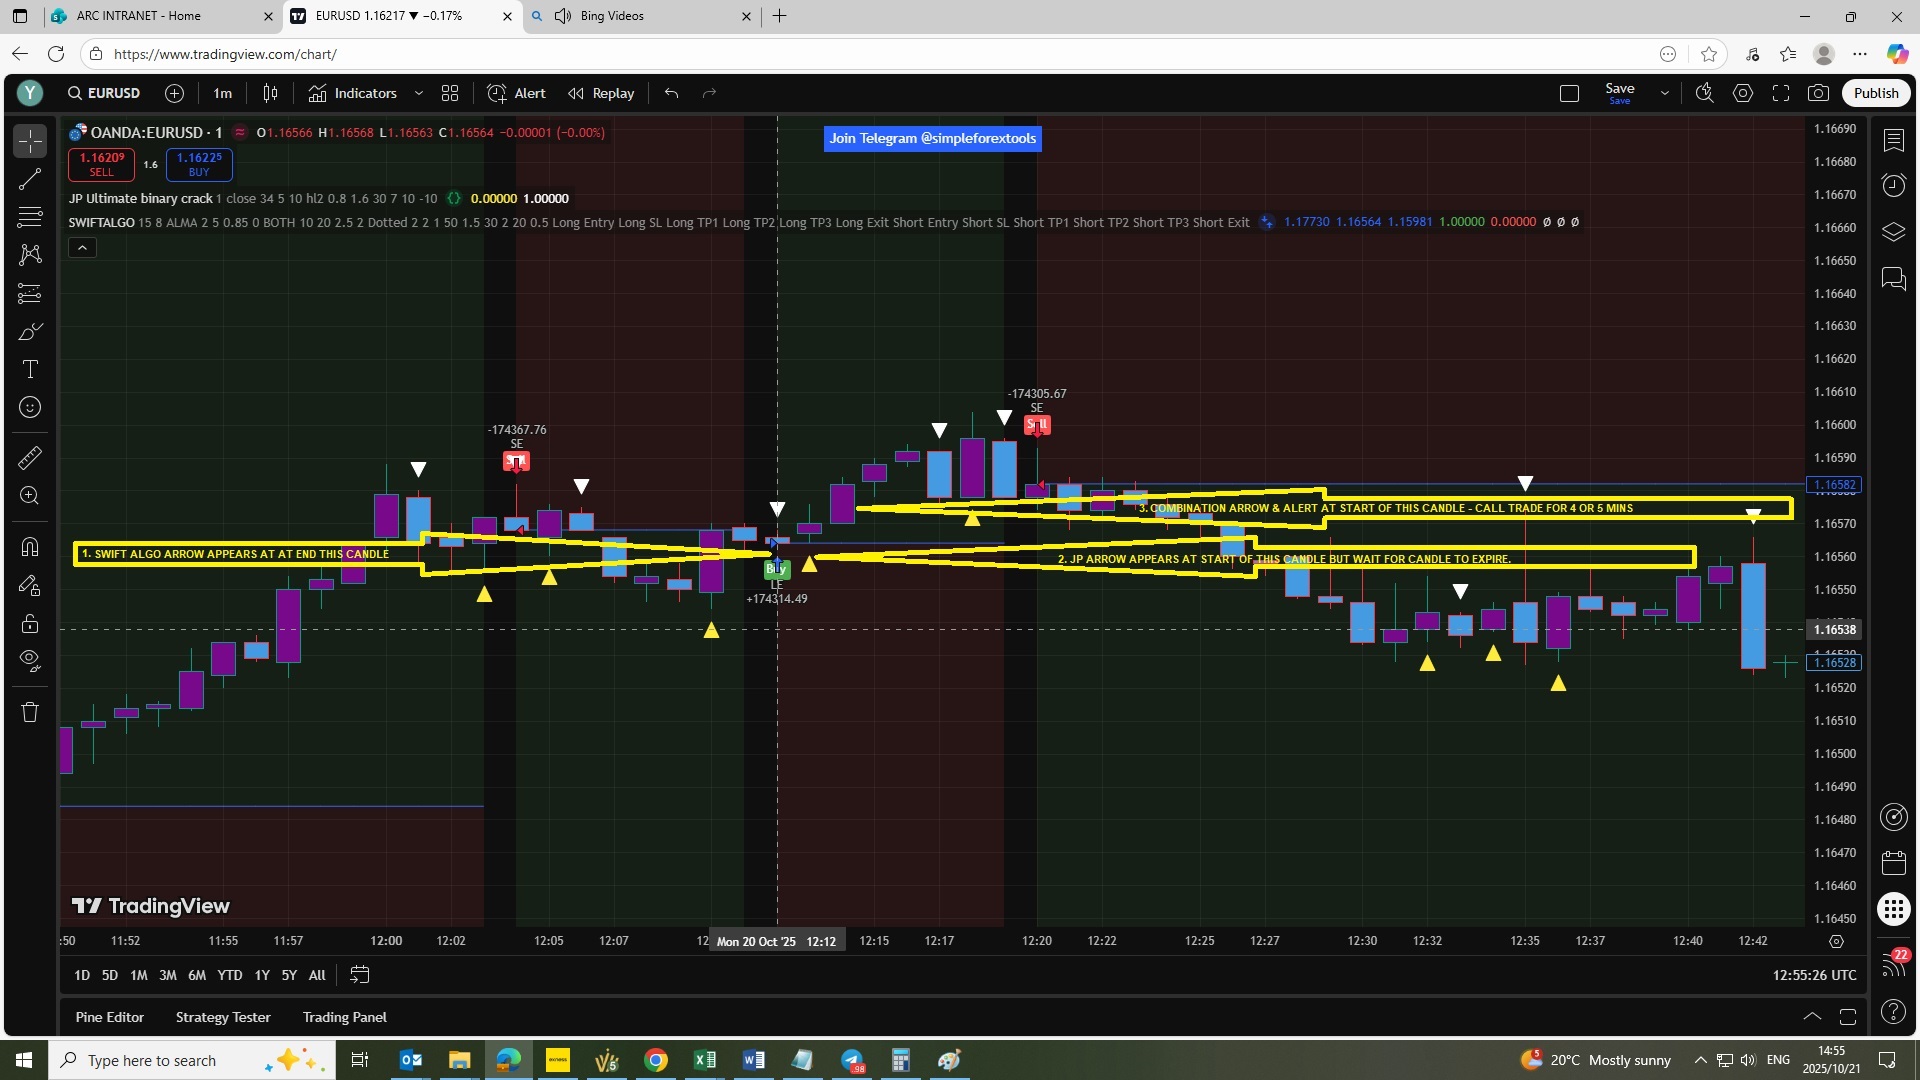Screen dimensions: 1920x1080
Task: Expand the Indicators favorites dropdown arrow
Action: point(419,93)
